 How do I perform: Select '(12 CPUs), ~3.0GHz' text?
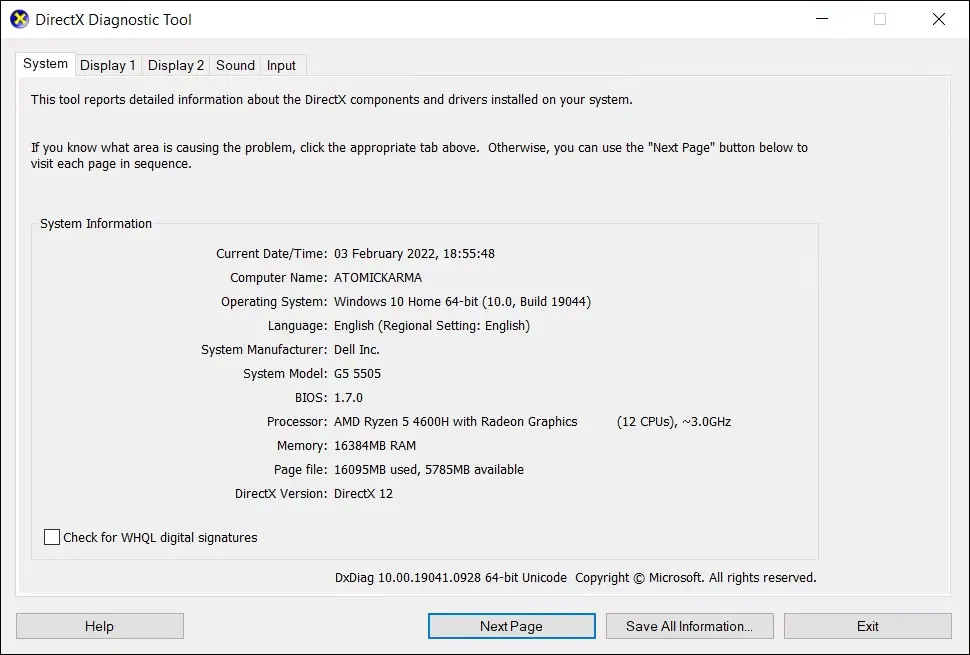point(674,422)
